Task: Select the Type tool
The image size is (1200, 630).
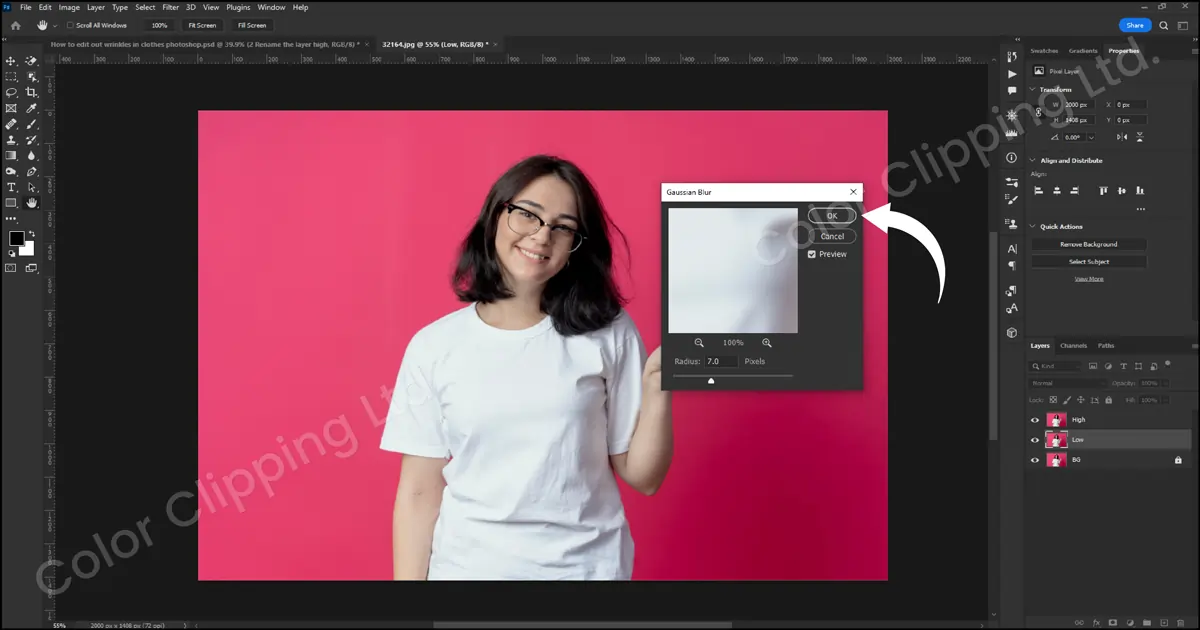Action: (x=11, y=188)
